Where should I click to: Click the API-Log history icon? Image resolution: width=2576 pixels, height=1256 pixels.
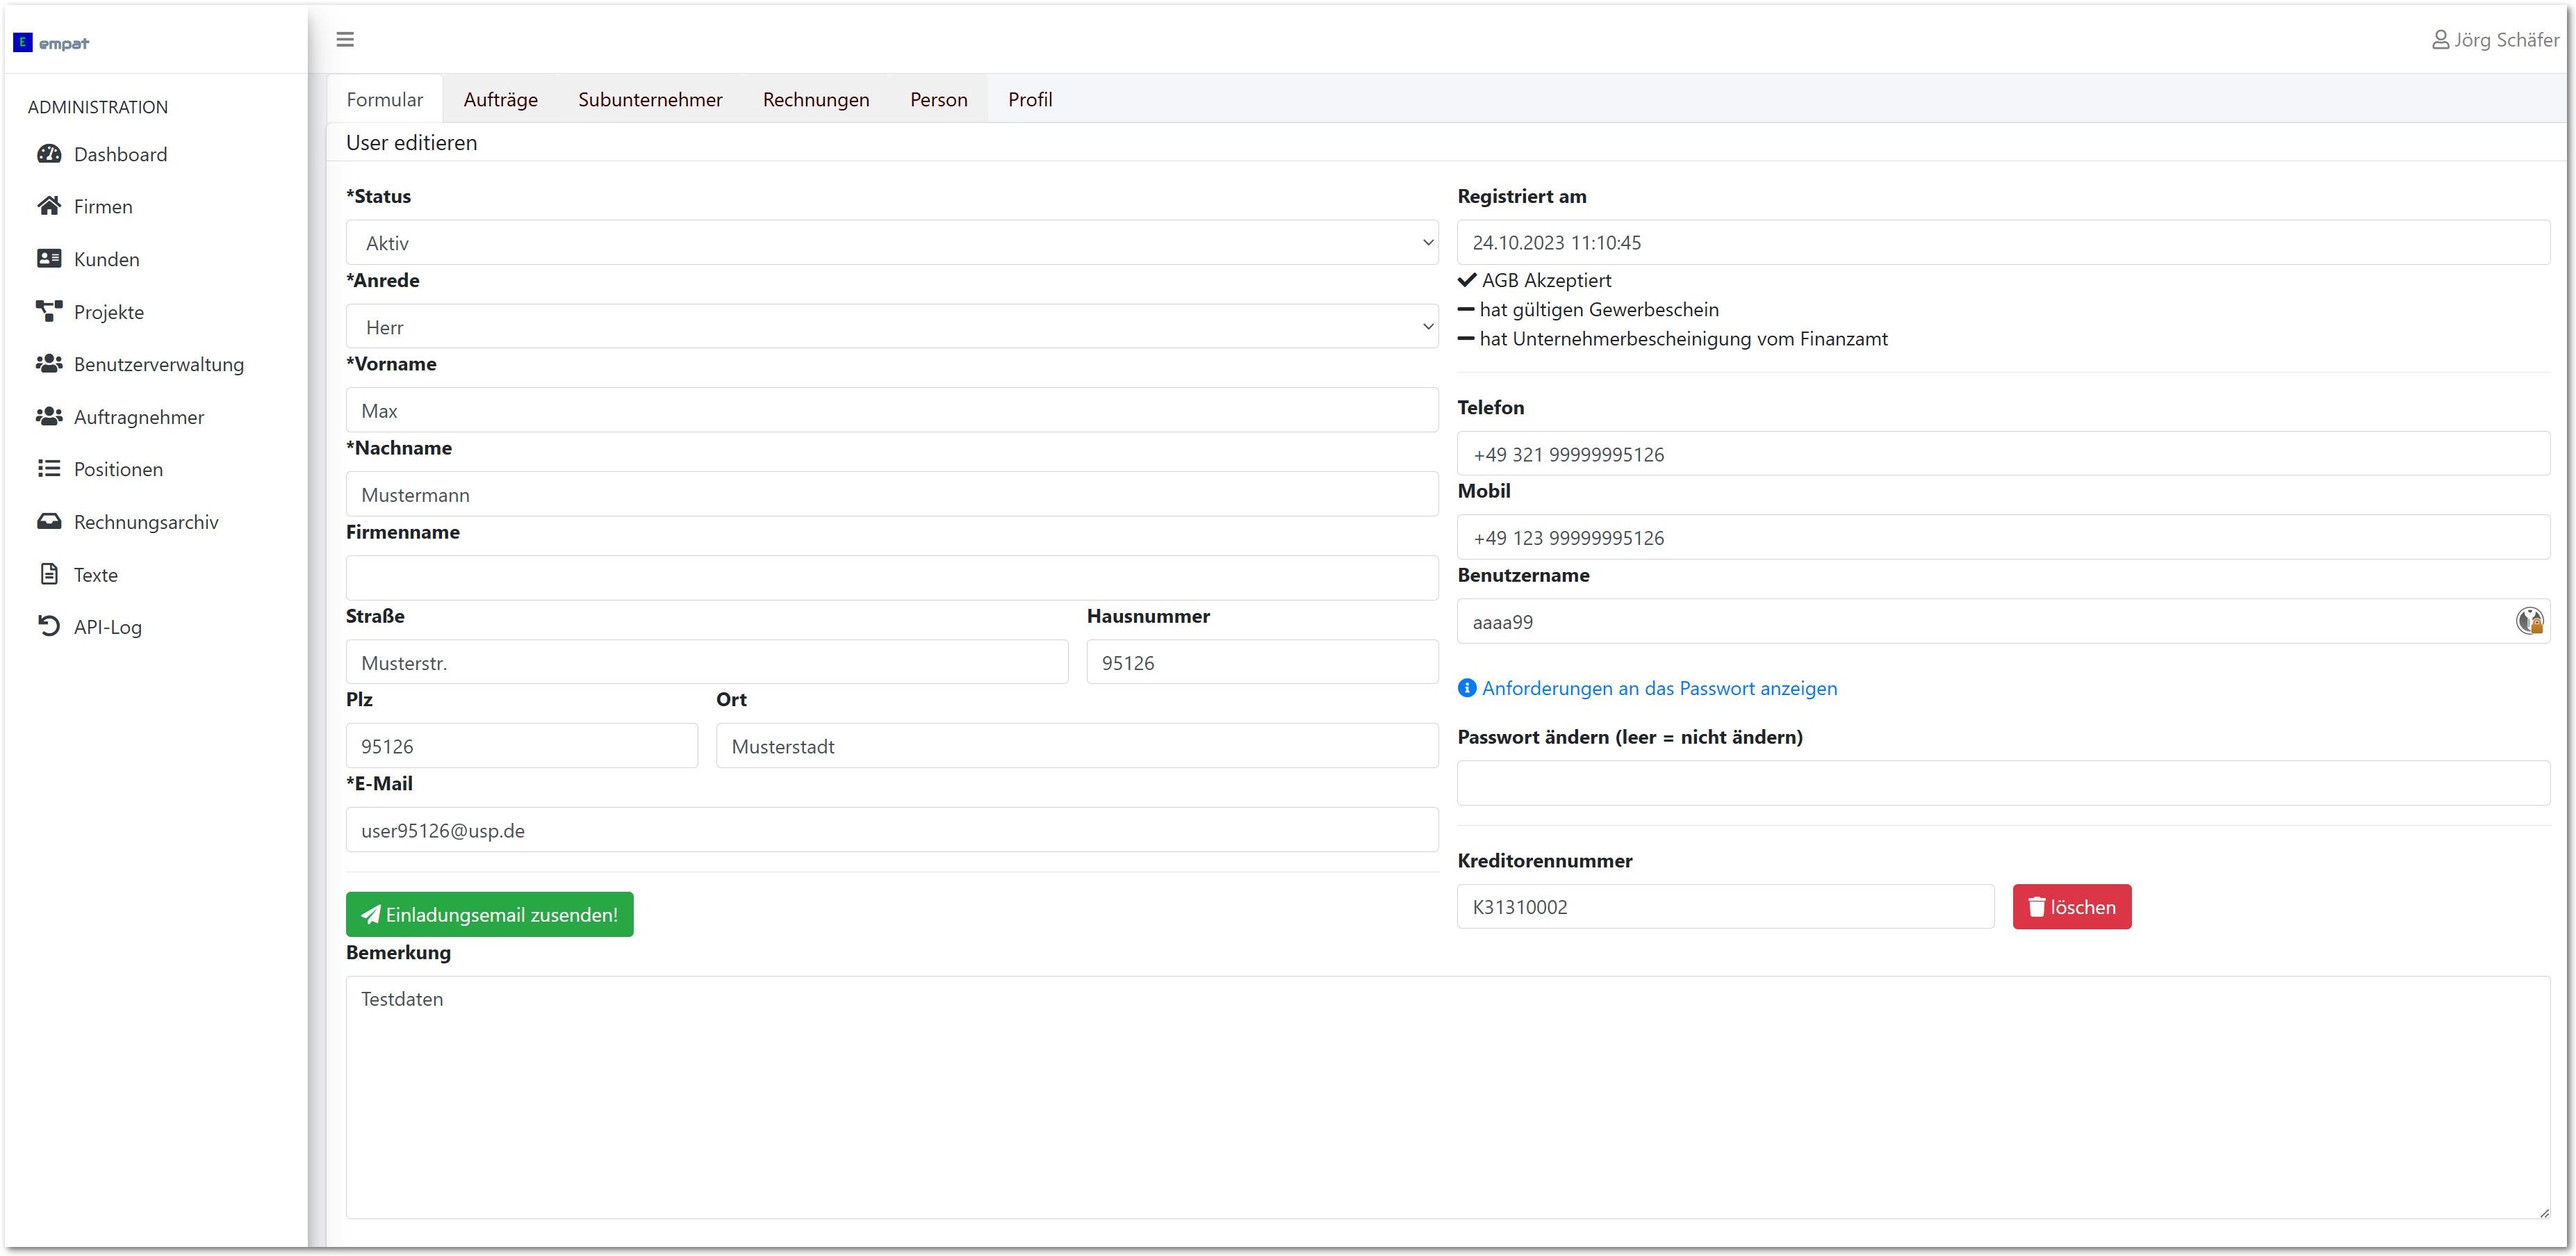tap(49, 626)
